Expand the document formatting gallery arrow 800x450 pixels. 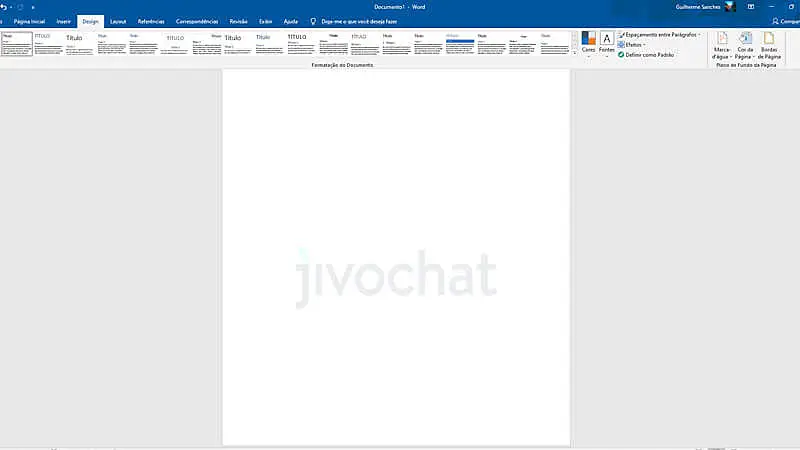point(574,52)
